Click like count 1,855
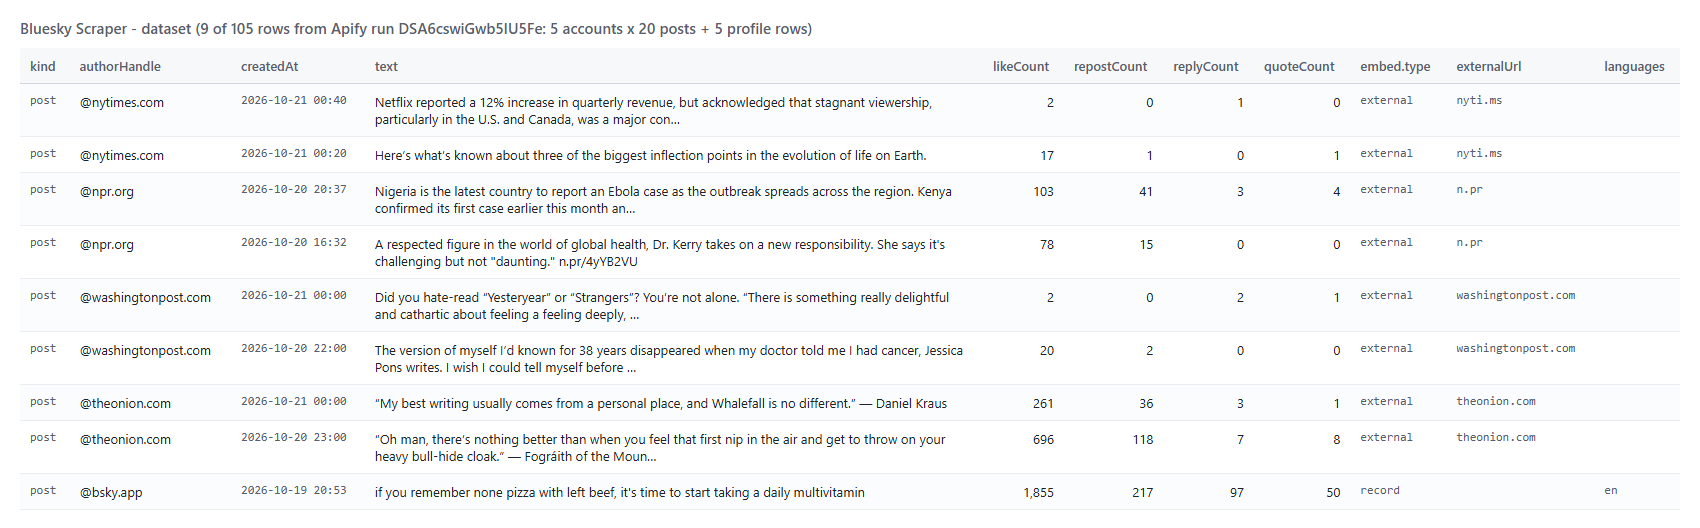The width and height of the screenshot is (1700, 528). pos(1038,493)
